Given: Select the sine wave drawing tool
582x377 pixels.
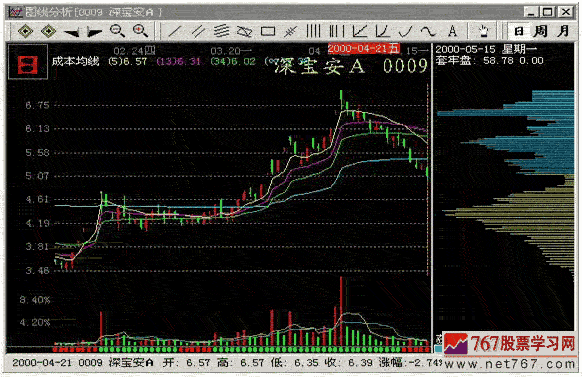Looking at the screenshot, I should 428,31.
